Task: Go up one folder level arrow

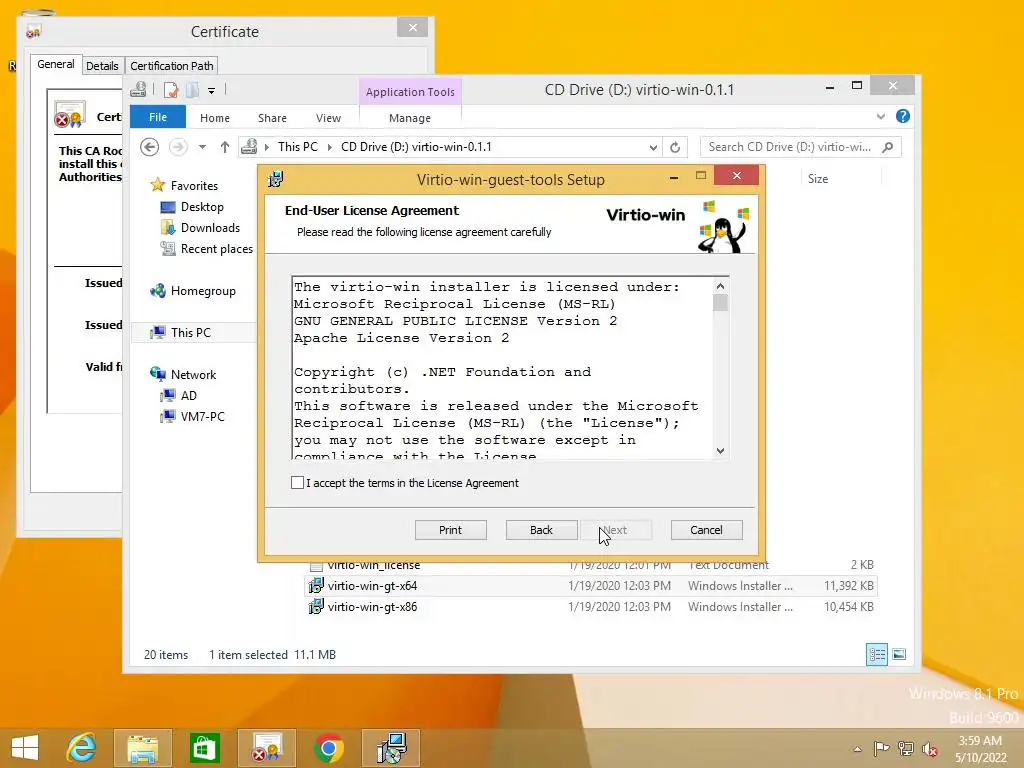Action: [225, 147]
